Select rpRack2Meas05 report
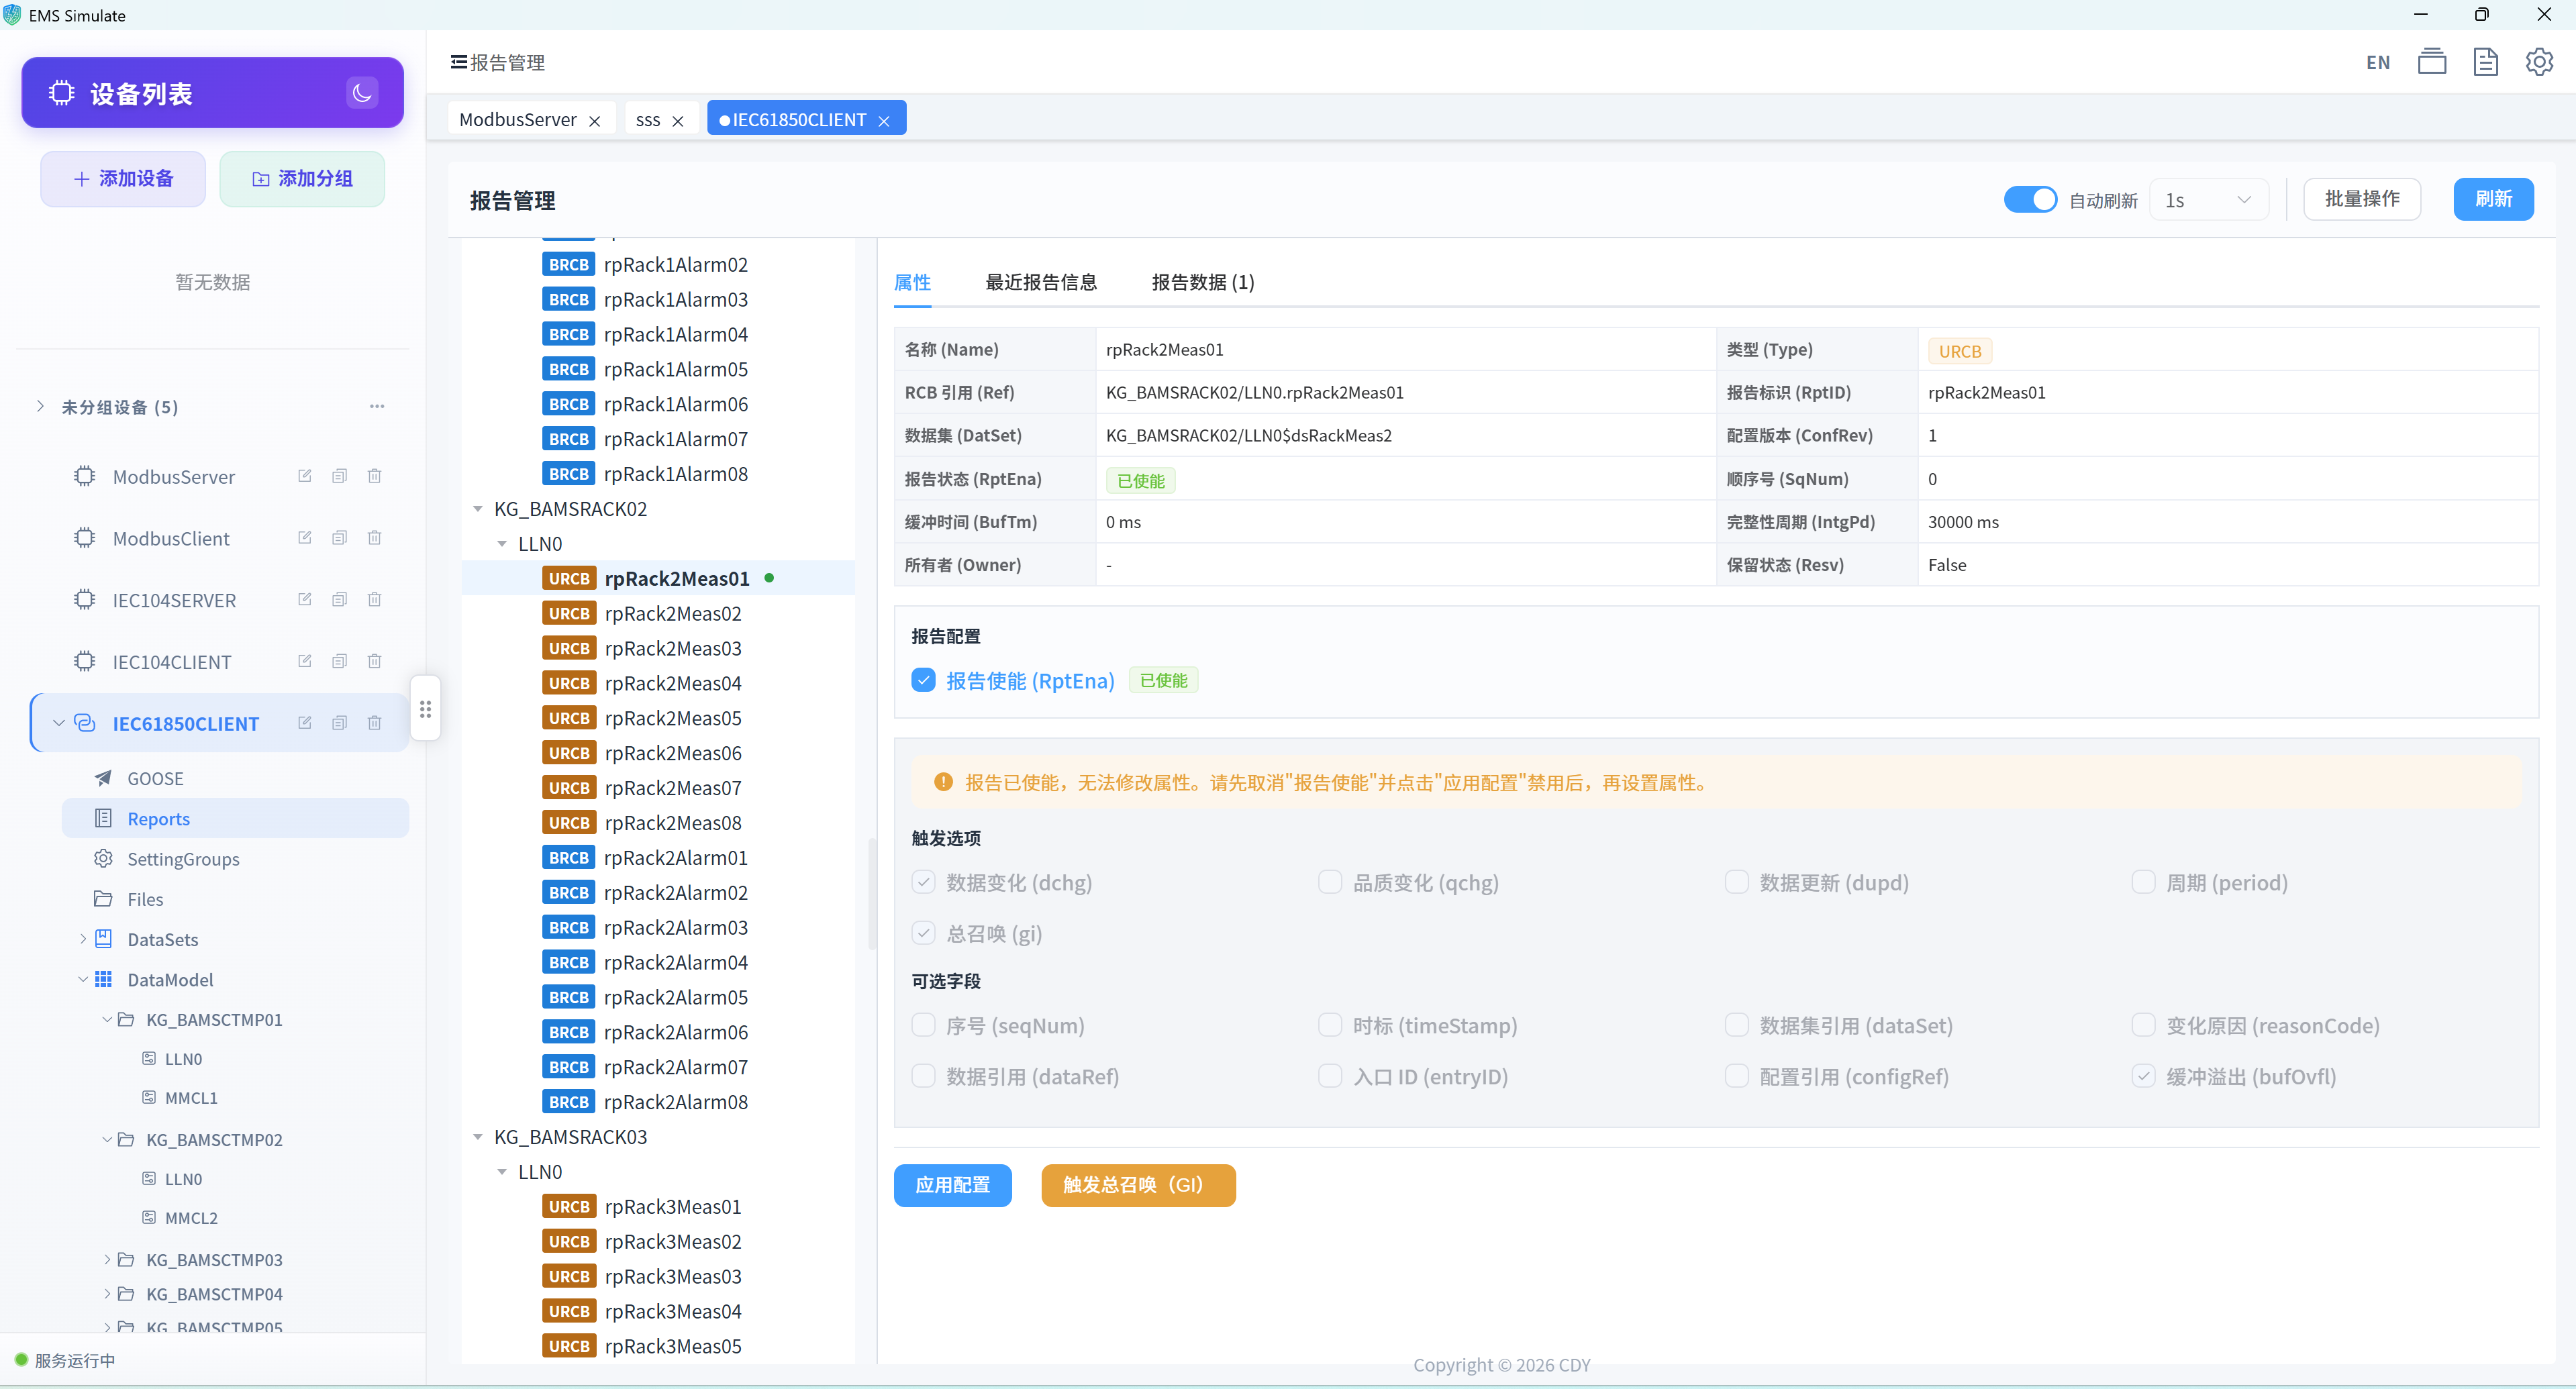The width and height of the screenshot is (2576, 1389). tap(673, 718)
